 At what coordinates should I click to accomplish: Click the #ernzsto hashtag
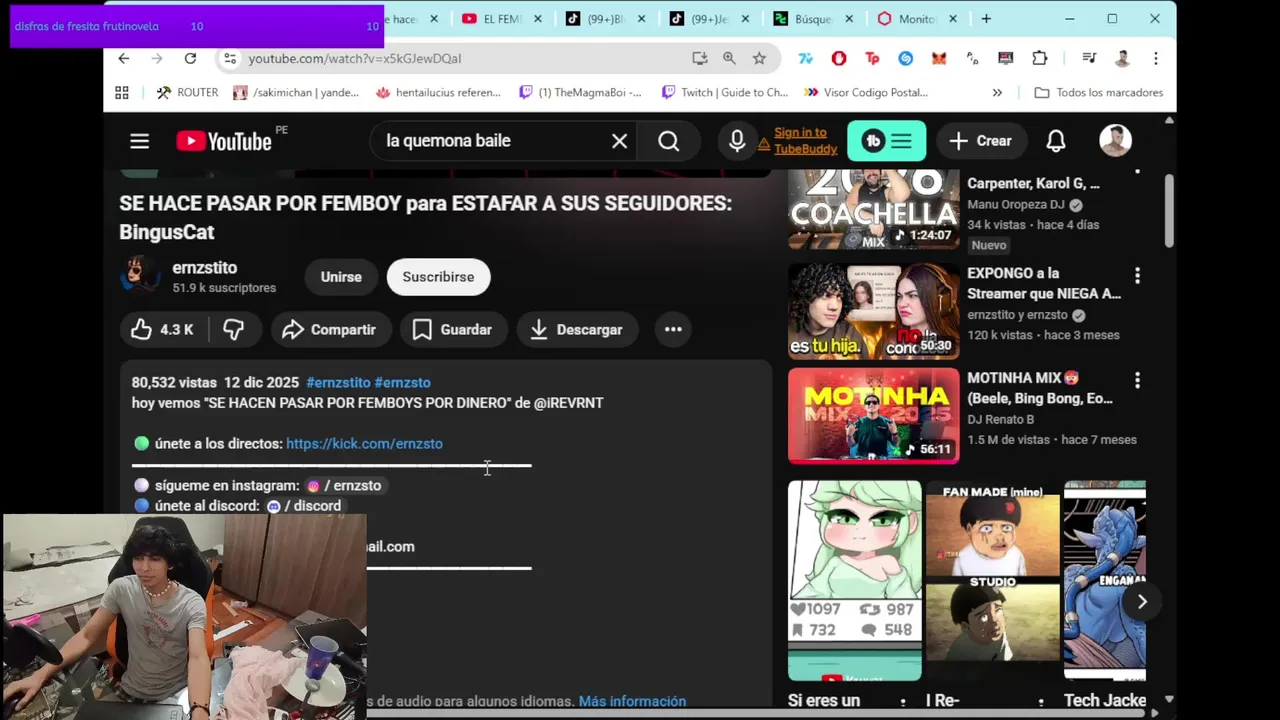(x=403, y=383)
